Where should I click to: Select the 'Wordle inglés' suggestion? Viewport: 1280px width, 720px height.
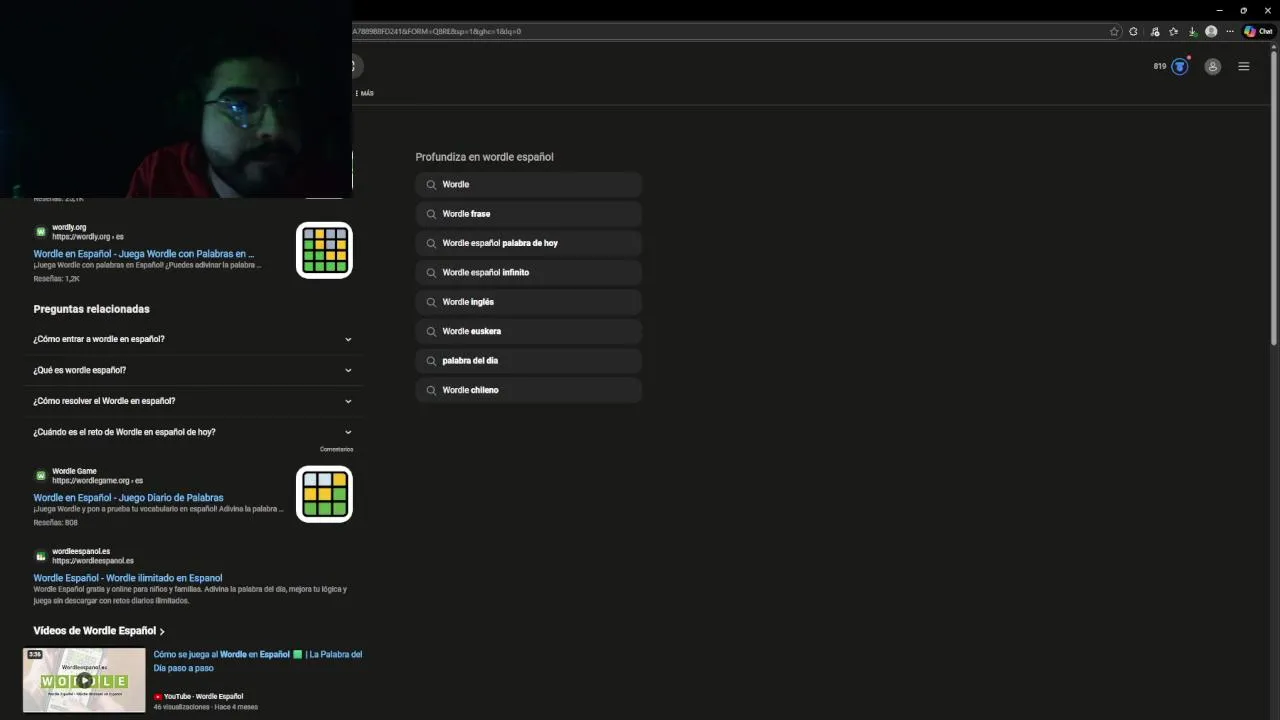click(x=528, y=302)
